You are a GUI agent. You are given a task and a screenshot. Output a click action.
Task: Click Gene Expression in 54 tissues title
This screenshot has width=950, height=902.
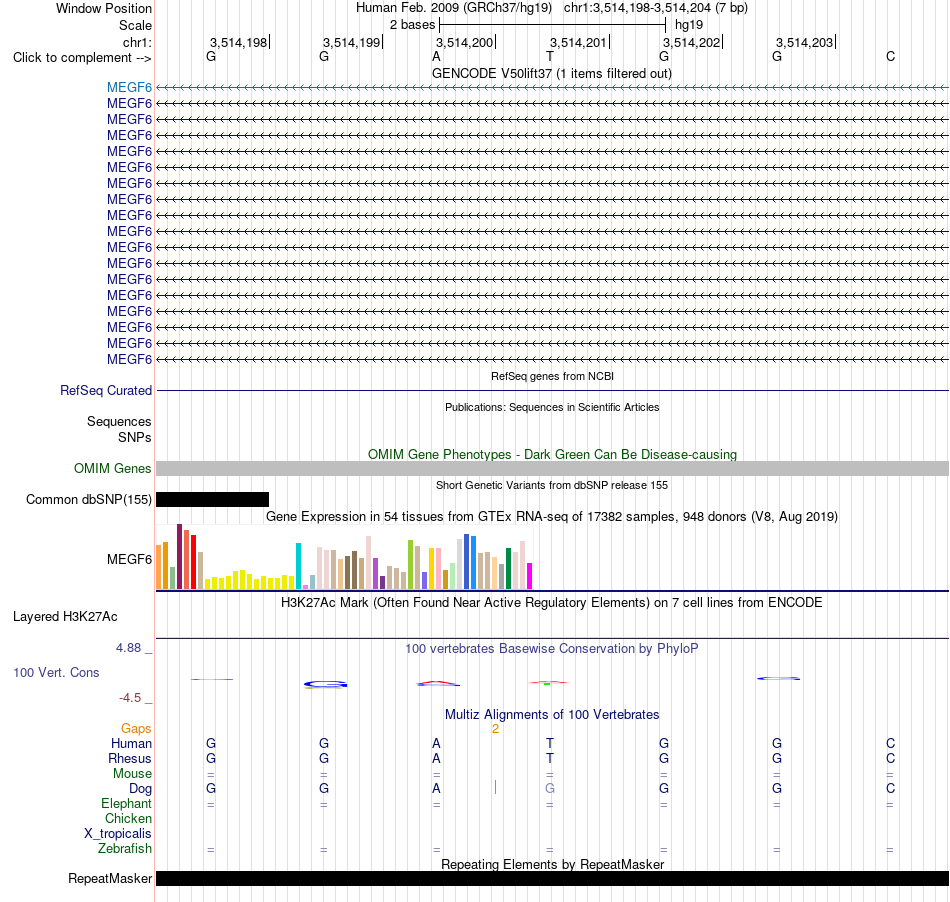[x=552, y=517]
